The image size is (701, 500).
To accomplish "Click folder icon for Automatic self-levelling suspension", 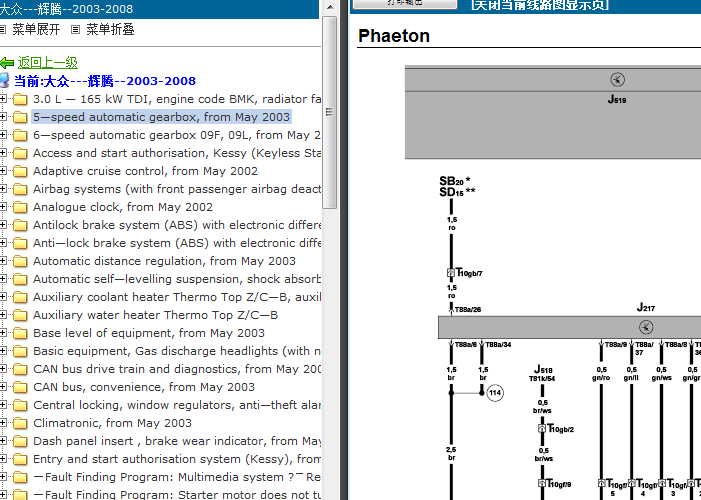I will tap(20, 279).
